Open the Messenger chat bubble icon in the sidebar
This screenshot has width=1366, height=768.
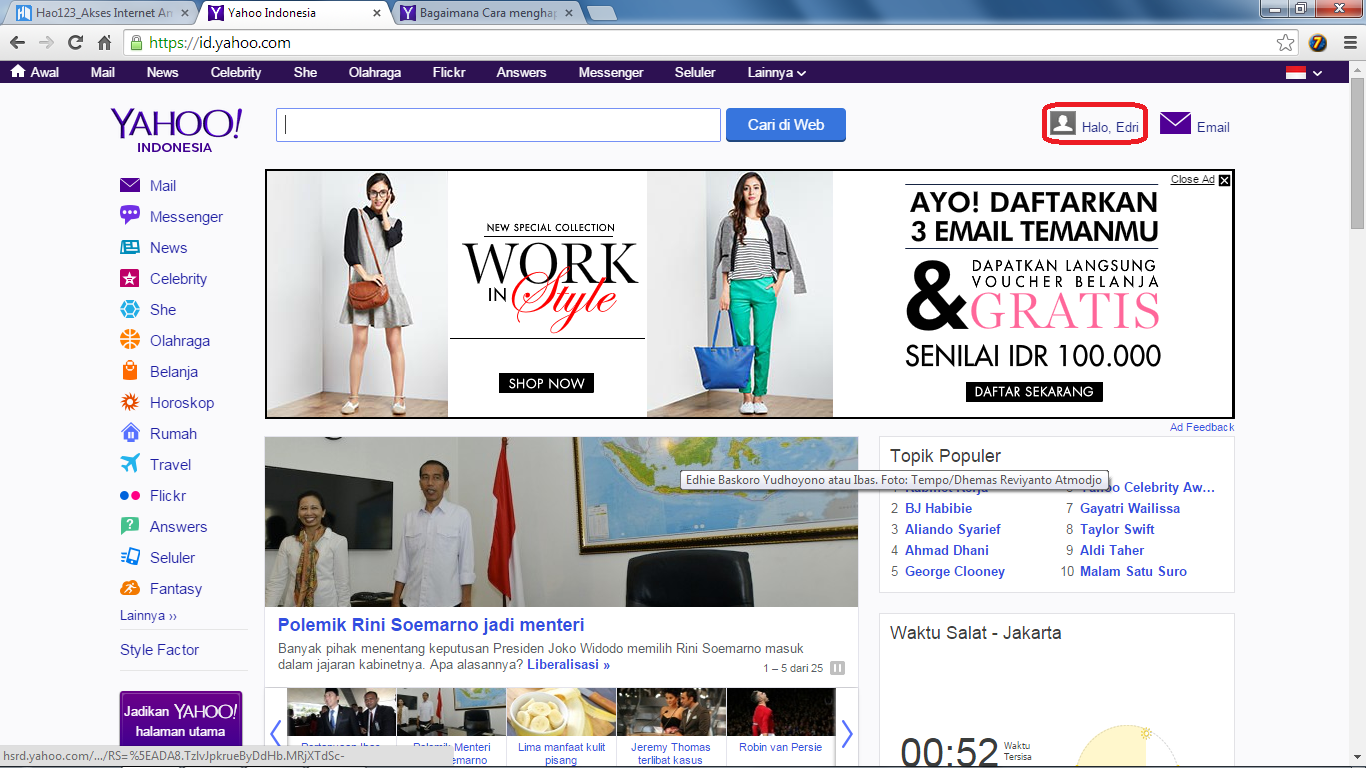tap(130, 216)
